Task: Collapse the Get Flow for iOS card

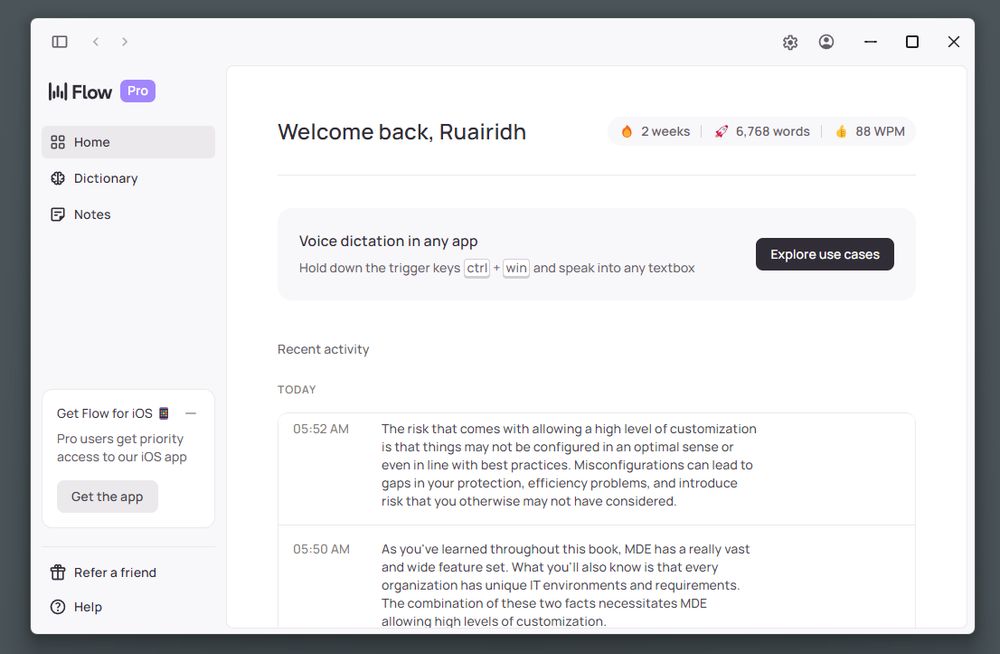Action: click(x=191, y=413)
